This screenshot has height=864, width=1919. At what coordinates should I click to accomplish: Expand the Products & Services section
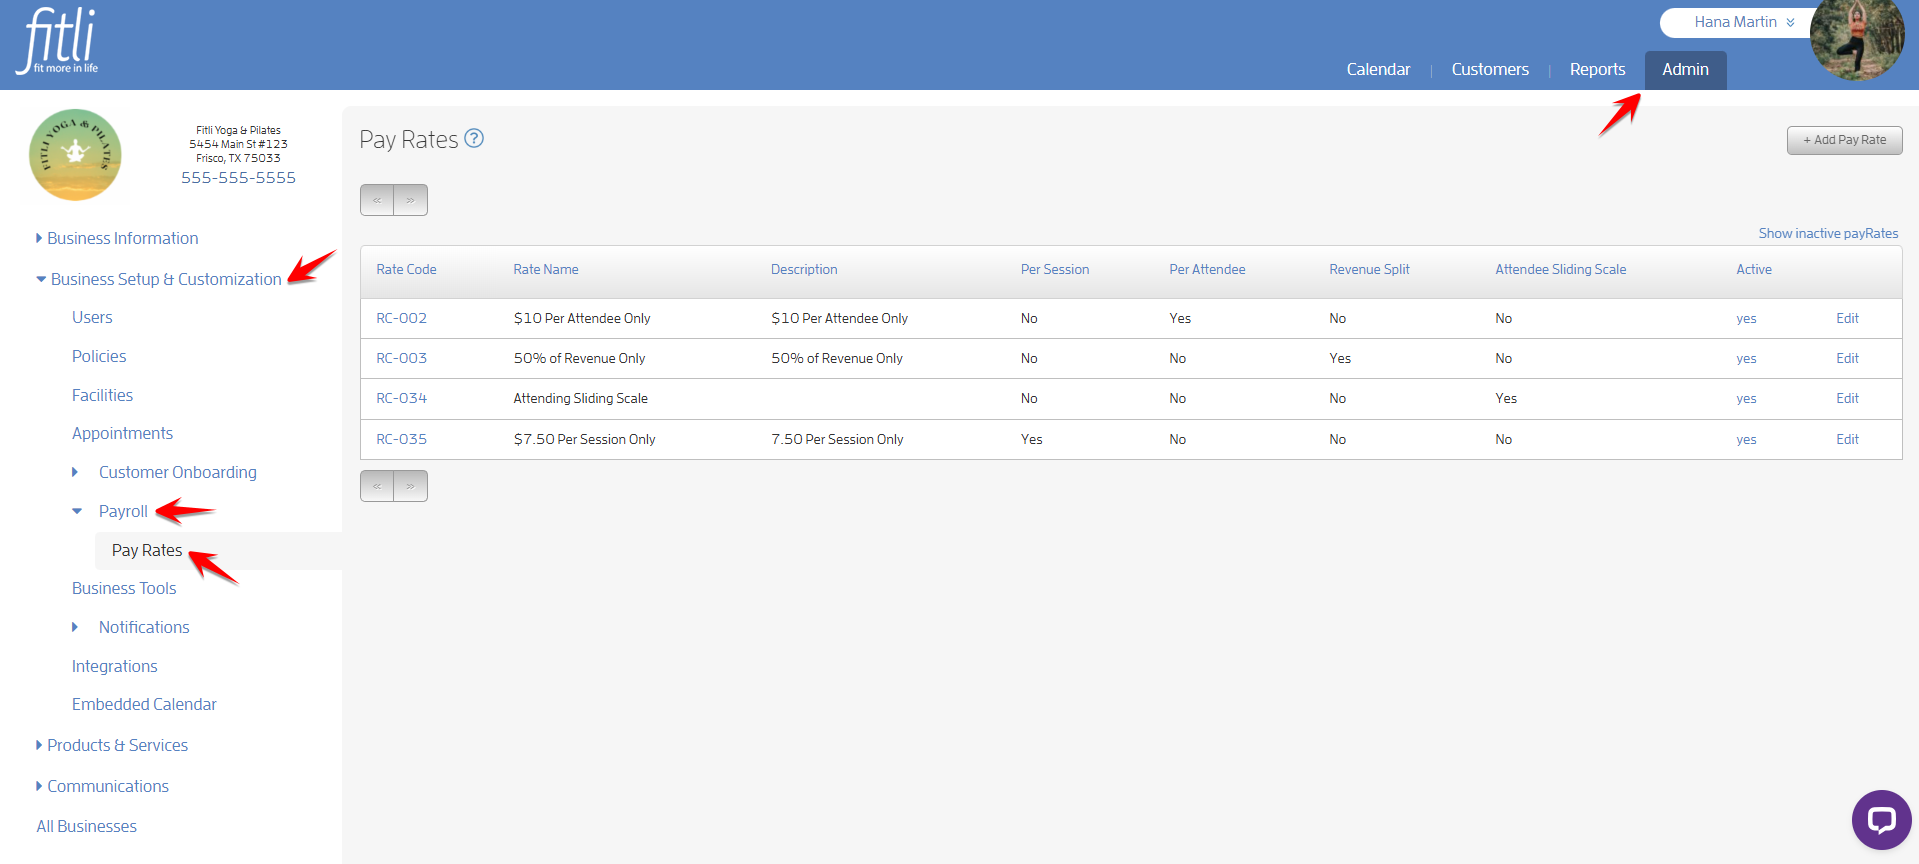click(x=112, y=745)
